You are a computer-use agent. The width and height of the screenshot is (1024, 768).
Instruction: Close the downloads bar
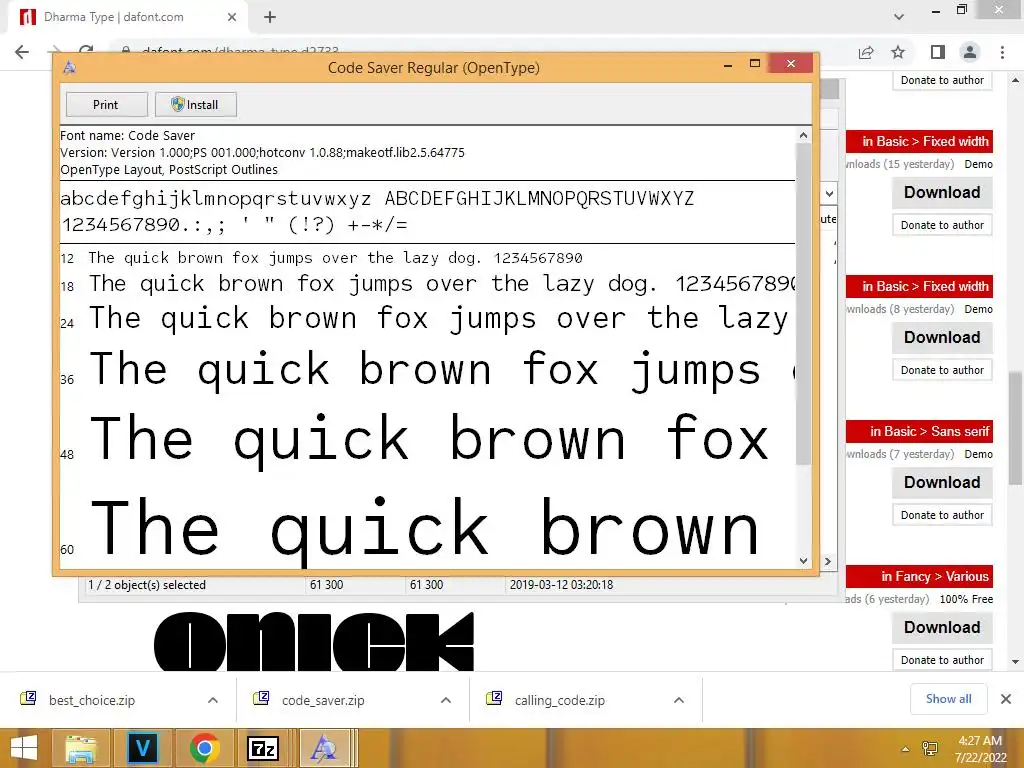1006,699
